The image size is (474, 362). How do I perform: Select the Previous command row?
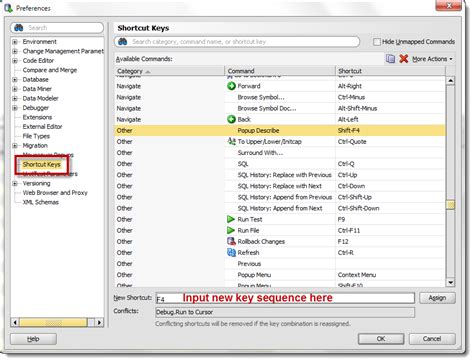280,264
